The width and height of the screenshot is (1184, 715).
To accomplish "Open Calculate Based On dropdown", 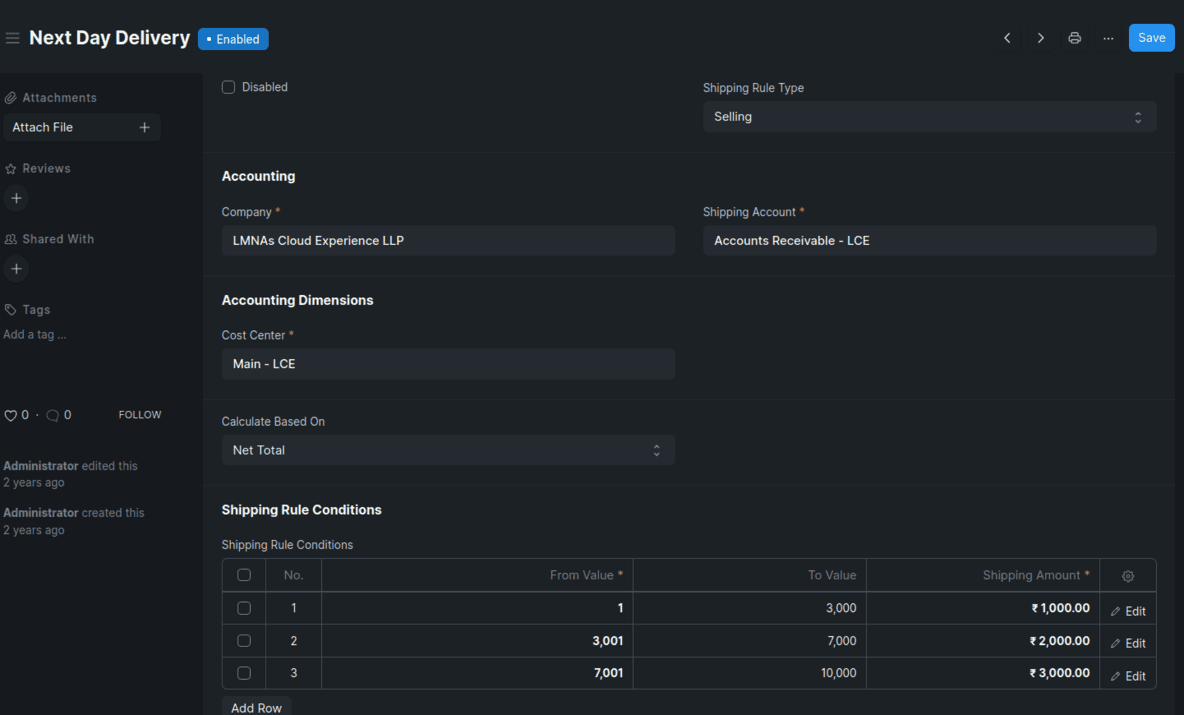I will pyautogui.click(x=448, y=450).
